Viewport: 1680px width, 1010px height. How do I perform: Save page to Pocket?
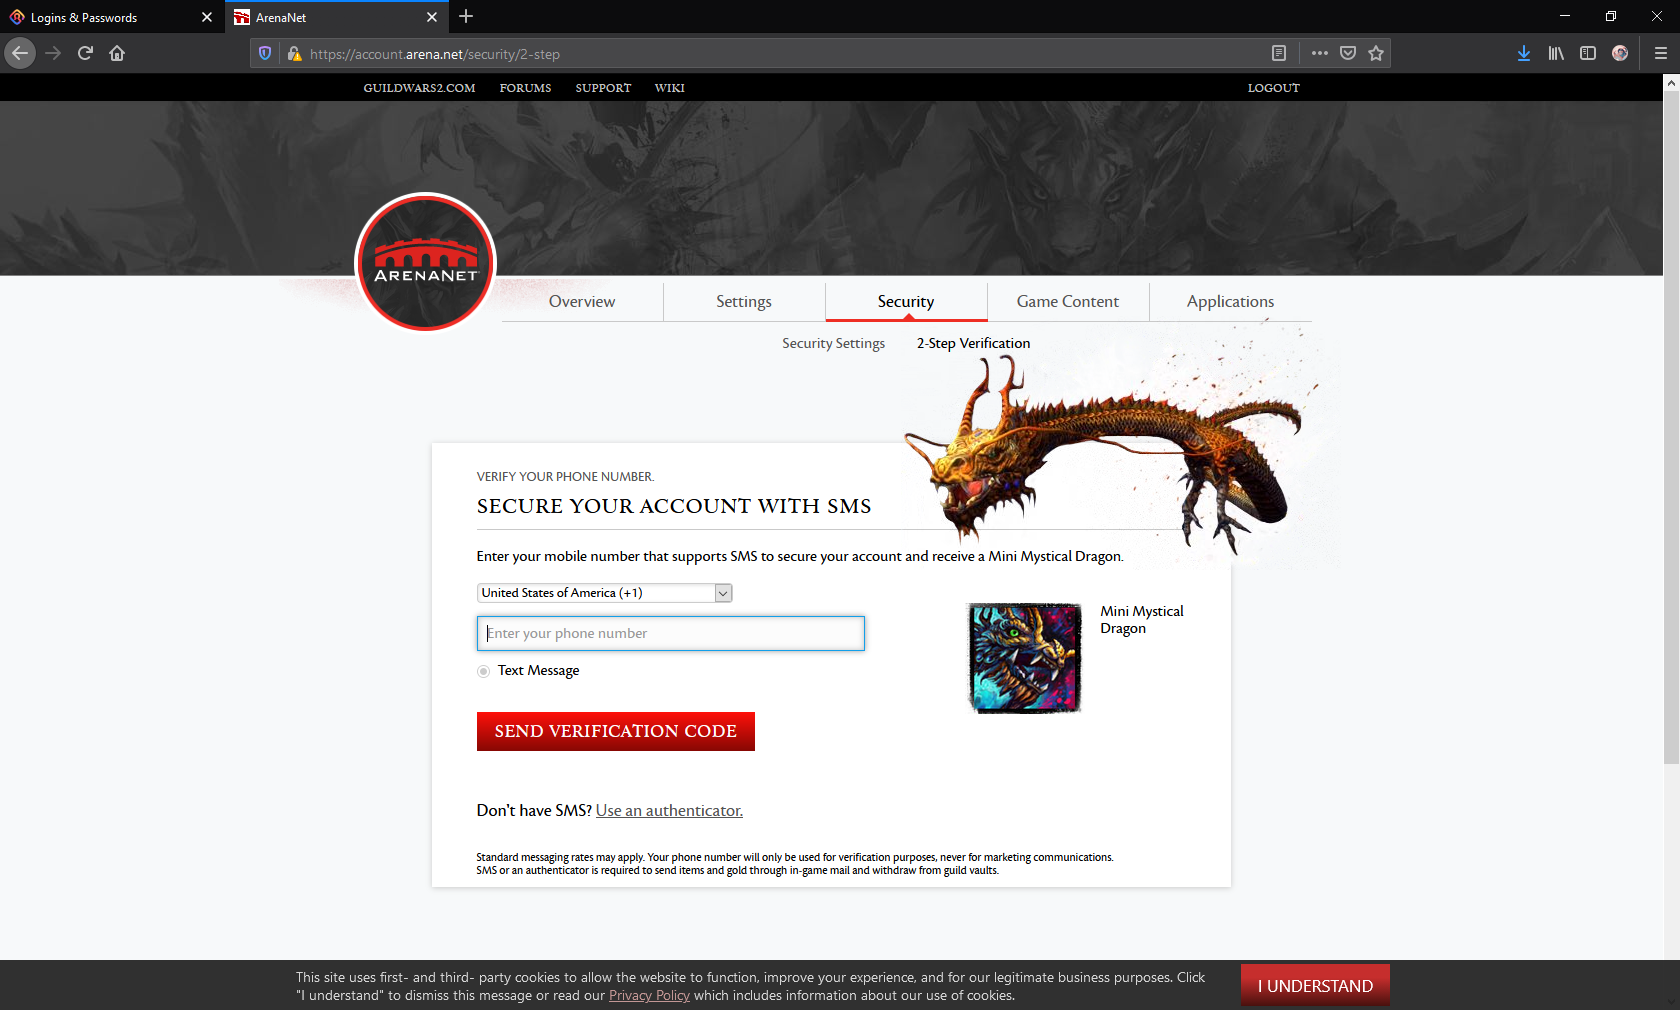pos(1348,53)
